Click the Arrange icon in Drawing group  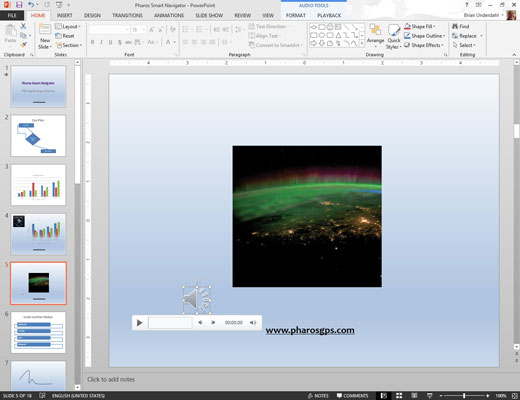[376, 34]
